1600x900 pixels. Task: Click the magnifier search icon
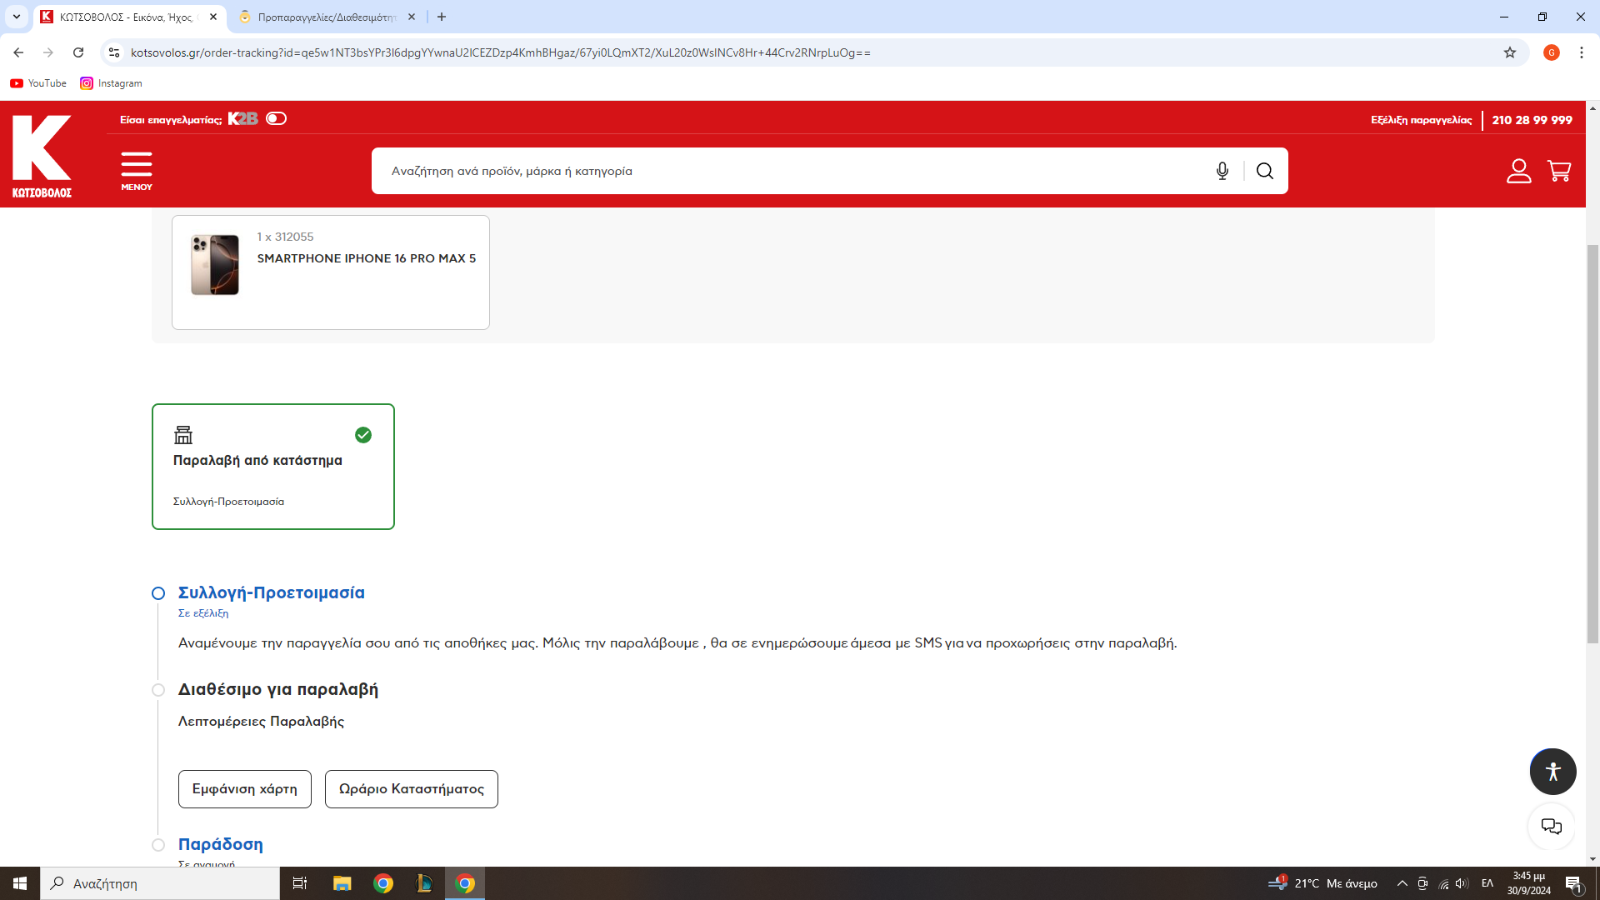pyautogui.click(x=1265, y=171)
